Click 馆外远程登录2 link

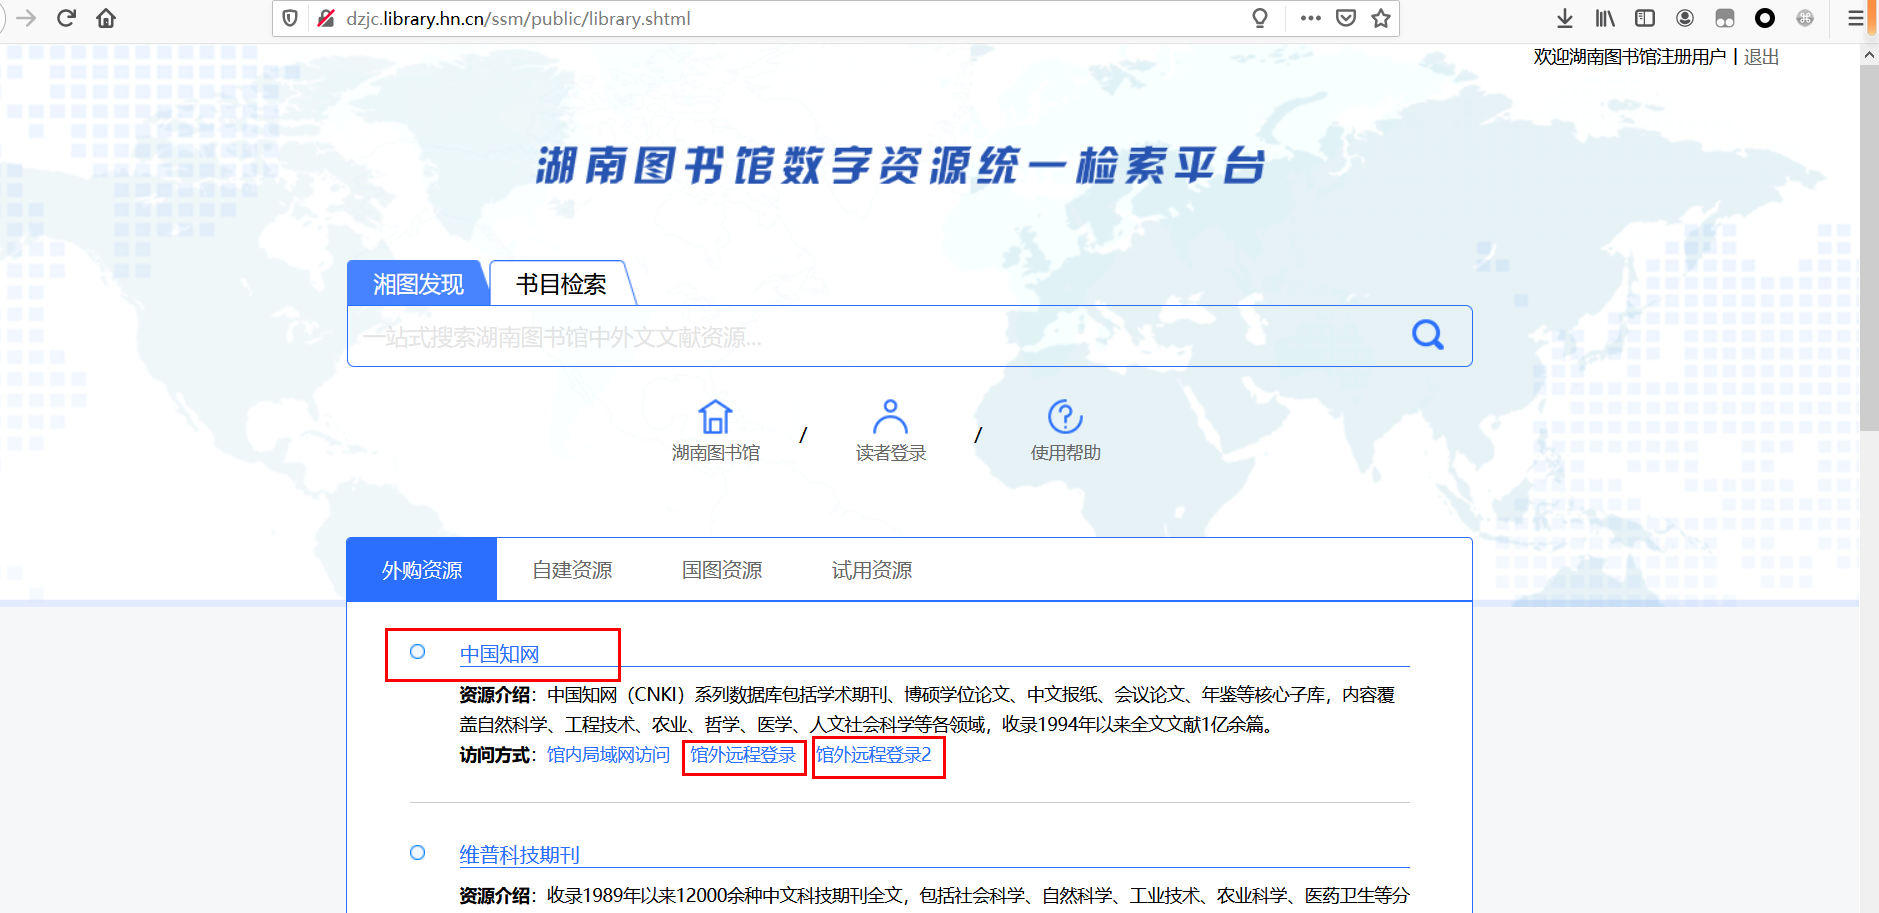tap(874, 755)
